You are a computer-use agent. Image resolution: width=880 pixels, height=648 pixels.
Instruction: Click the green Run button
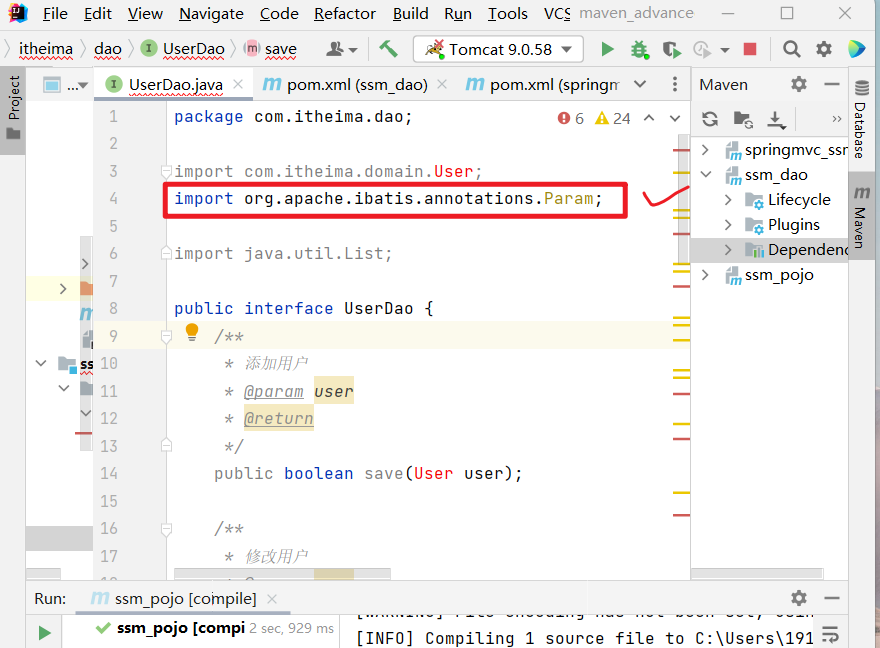(x=607, y=49)
